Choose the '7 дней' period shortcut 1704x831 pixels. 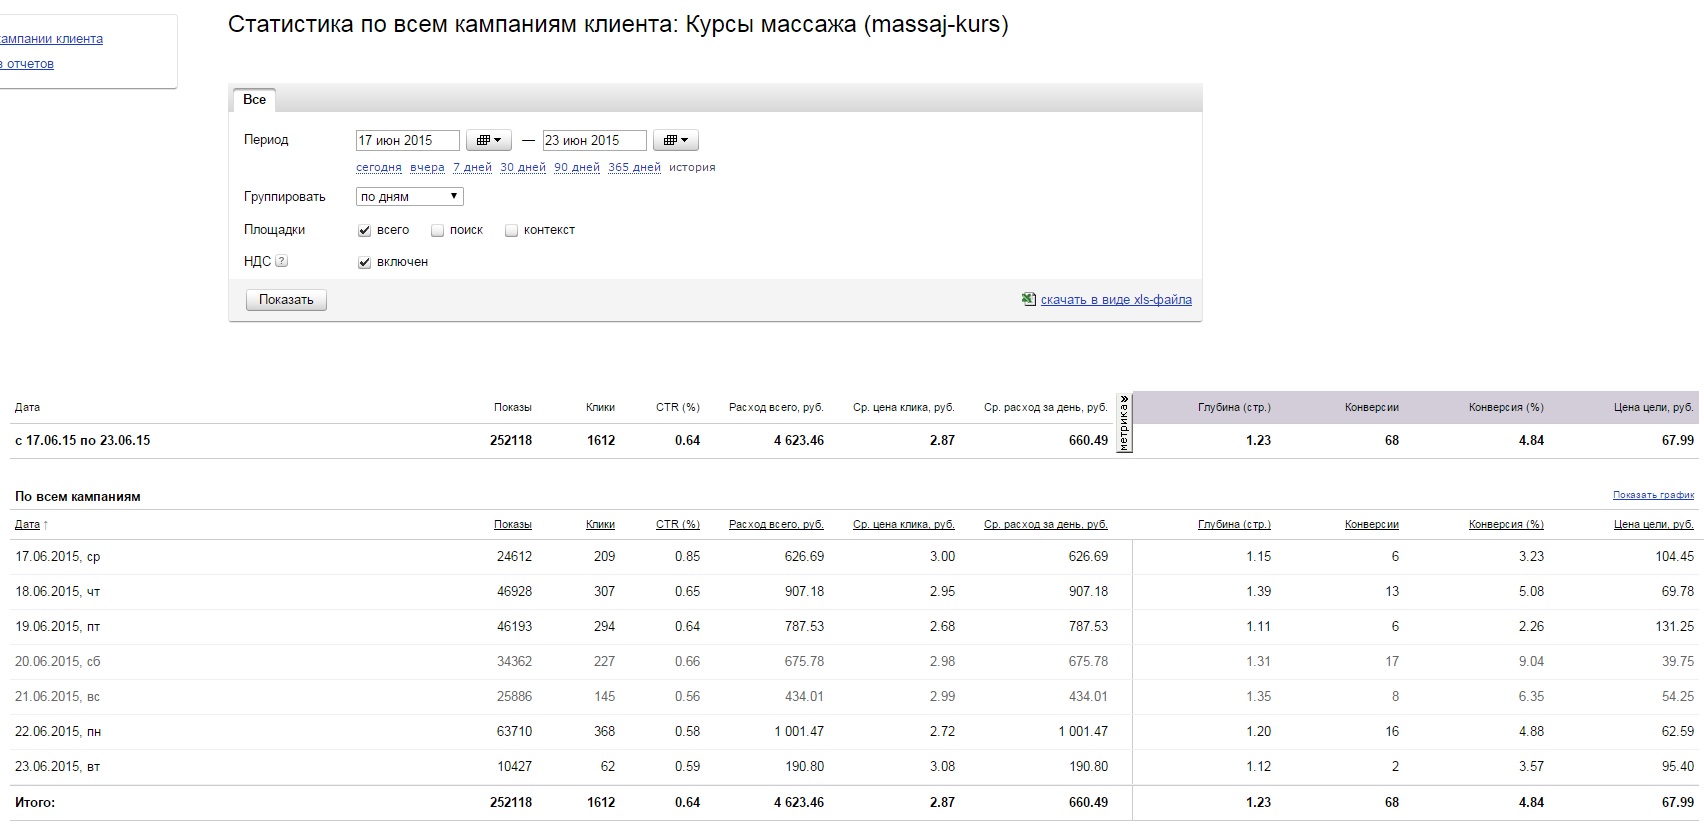(x=472, y=168)
